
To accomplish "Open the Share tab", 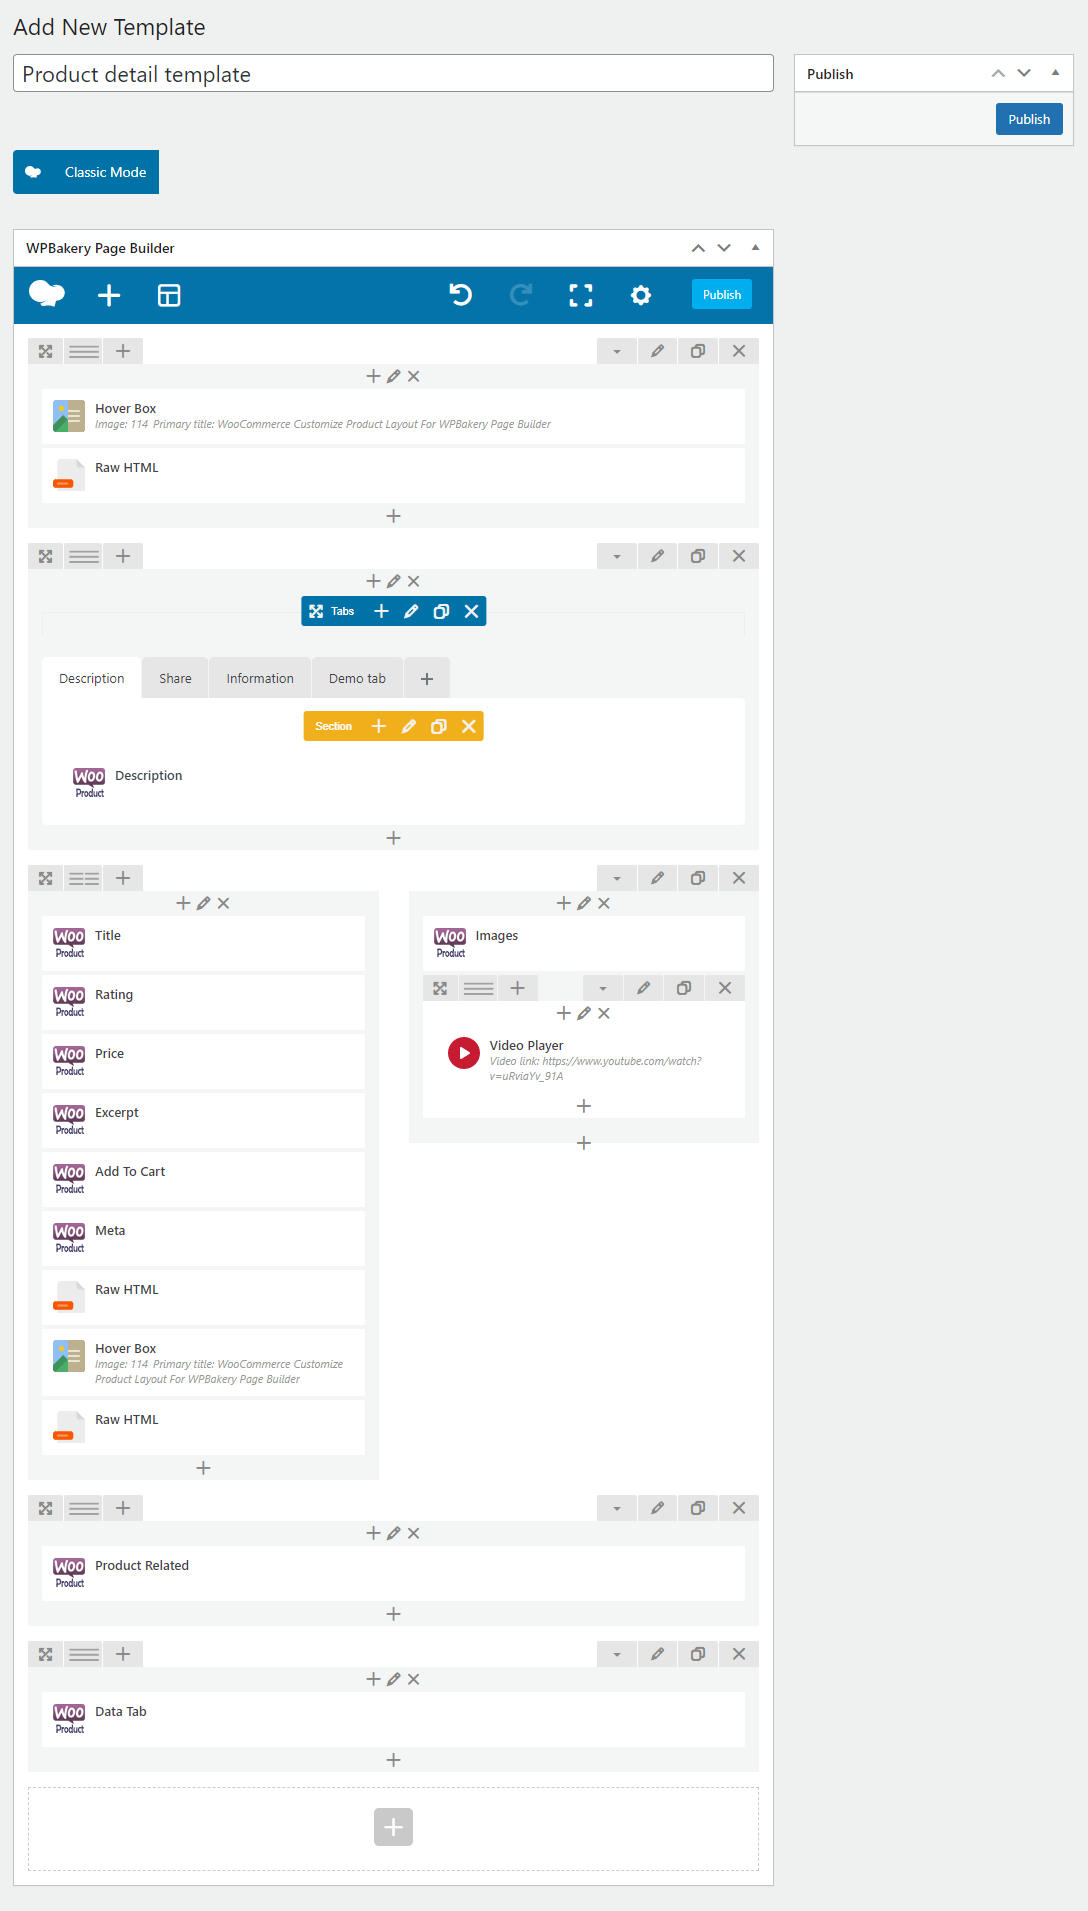I will click(x=175, y=678).
